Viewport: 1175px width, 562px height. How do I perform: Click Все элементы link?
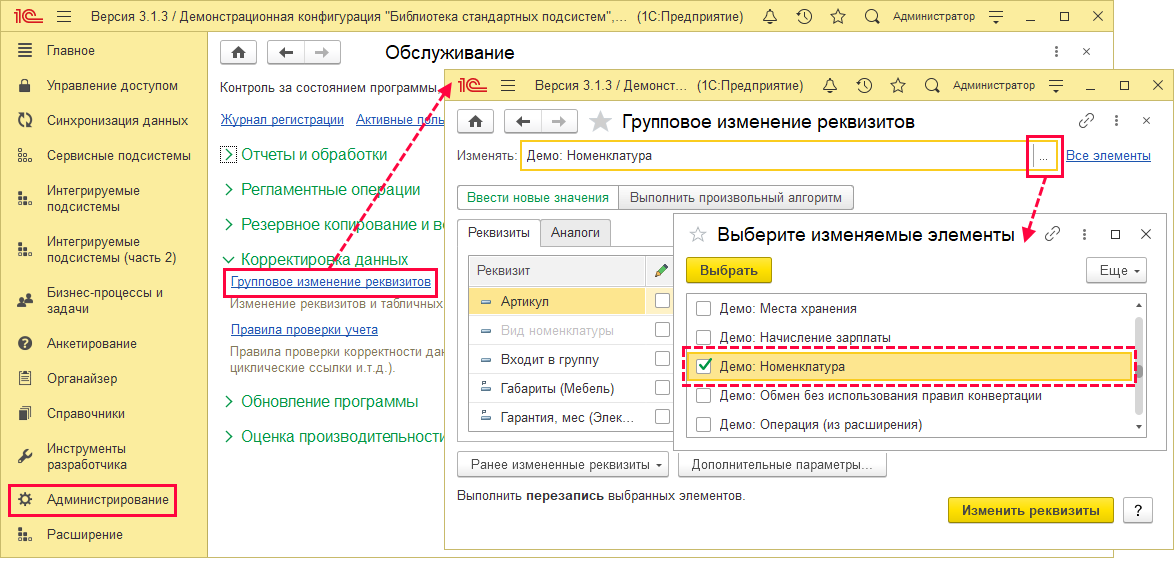pyautogui.click(x=1108, y=156)
